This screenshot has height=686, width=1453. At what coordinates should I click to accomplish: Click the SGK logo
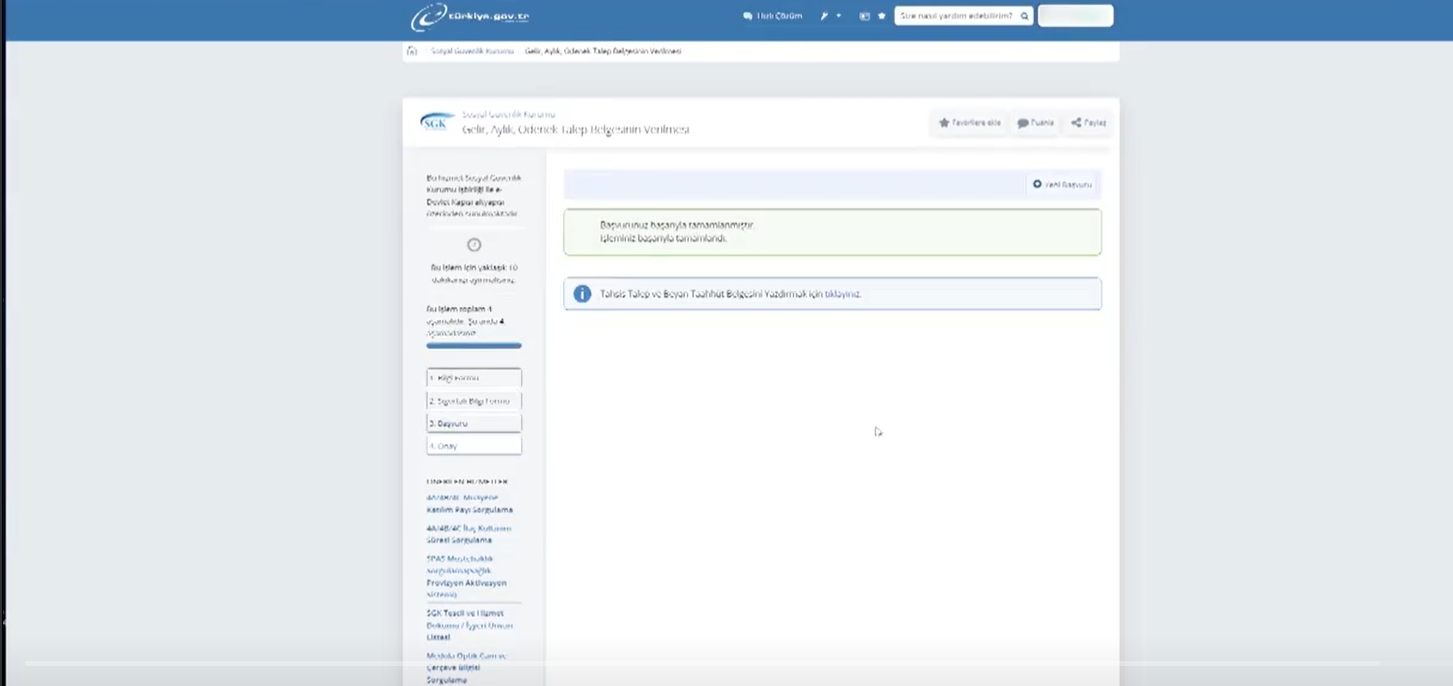[436, 122]
